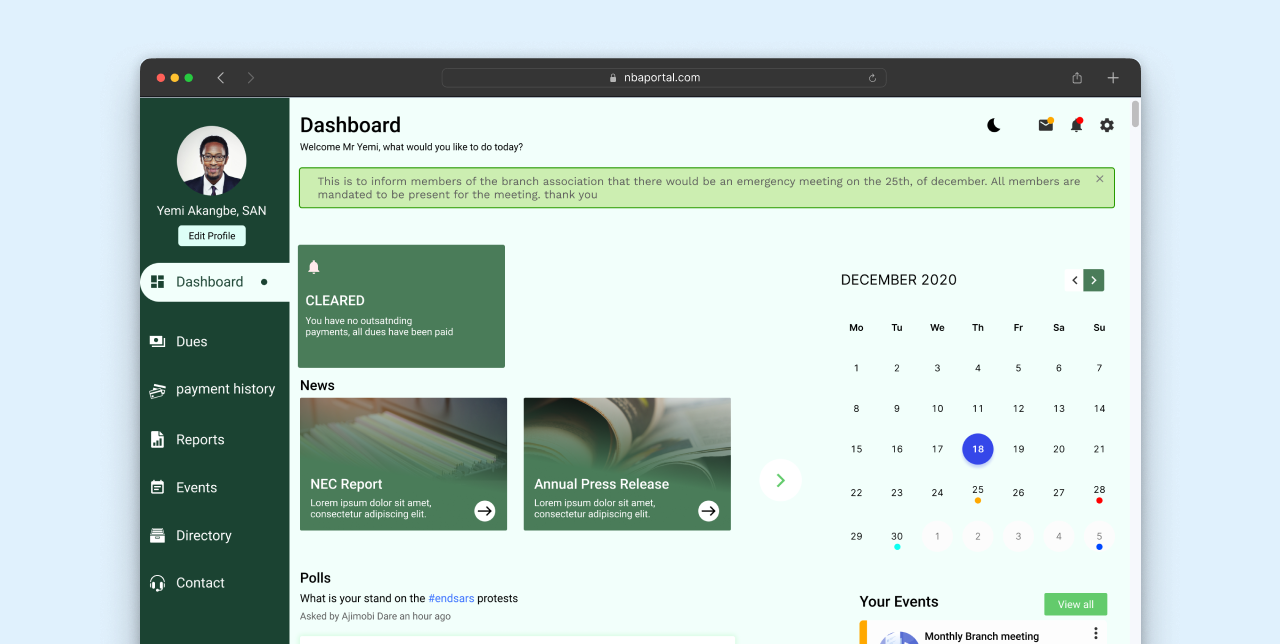The height and width of the screenshot is (644, 1280).
Task: Select December 25 on the calendar
Action: click(978, 490)
